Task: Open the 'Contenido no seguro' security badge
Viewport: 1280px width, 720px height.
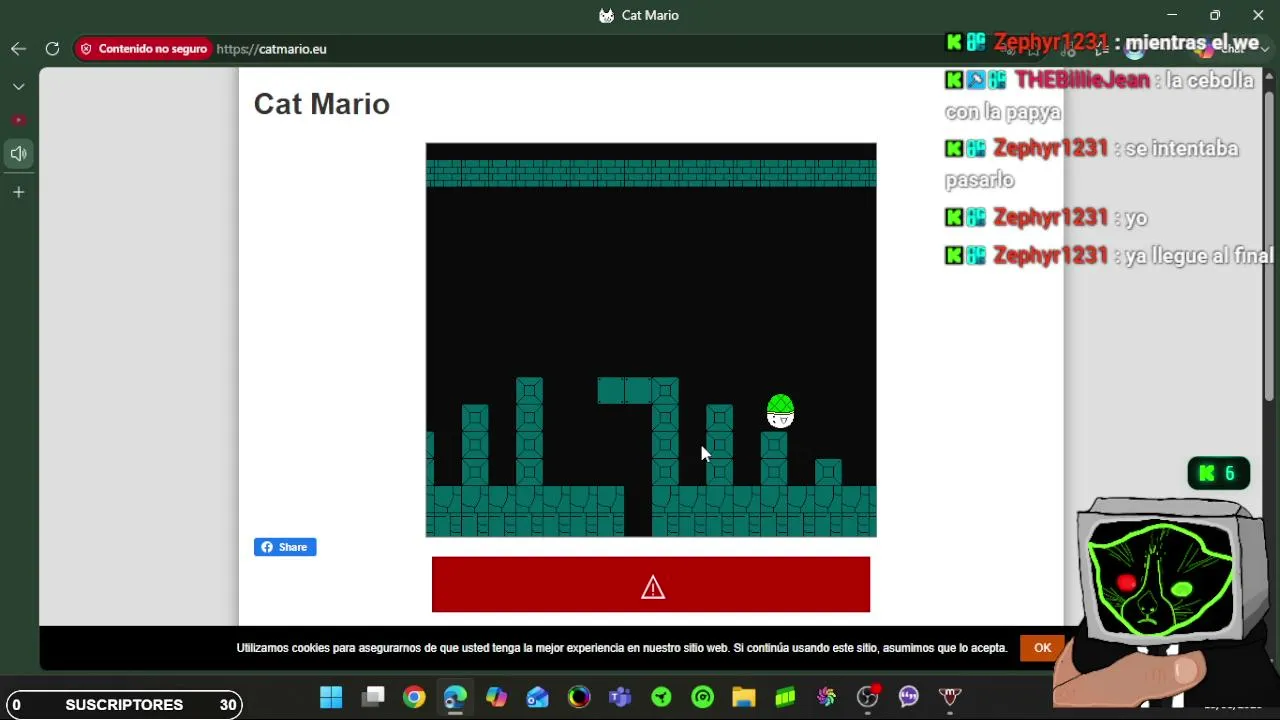Action: coord(144,48)
